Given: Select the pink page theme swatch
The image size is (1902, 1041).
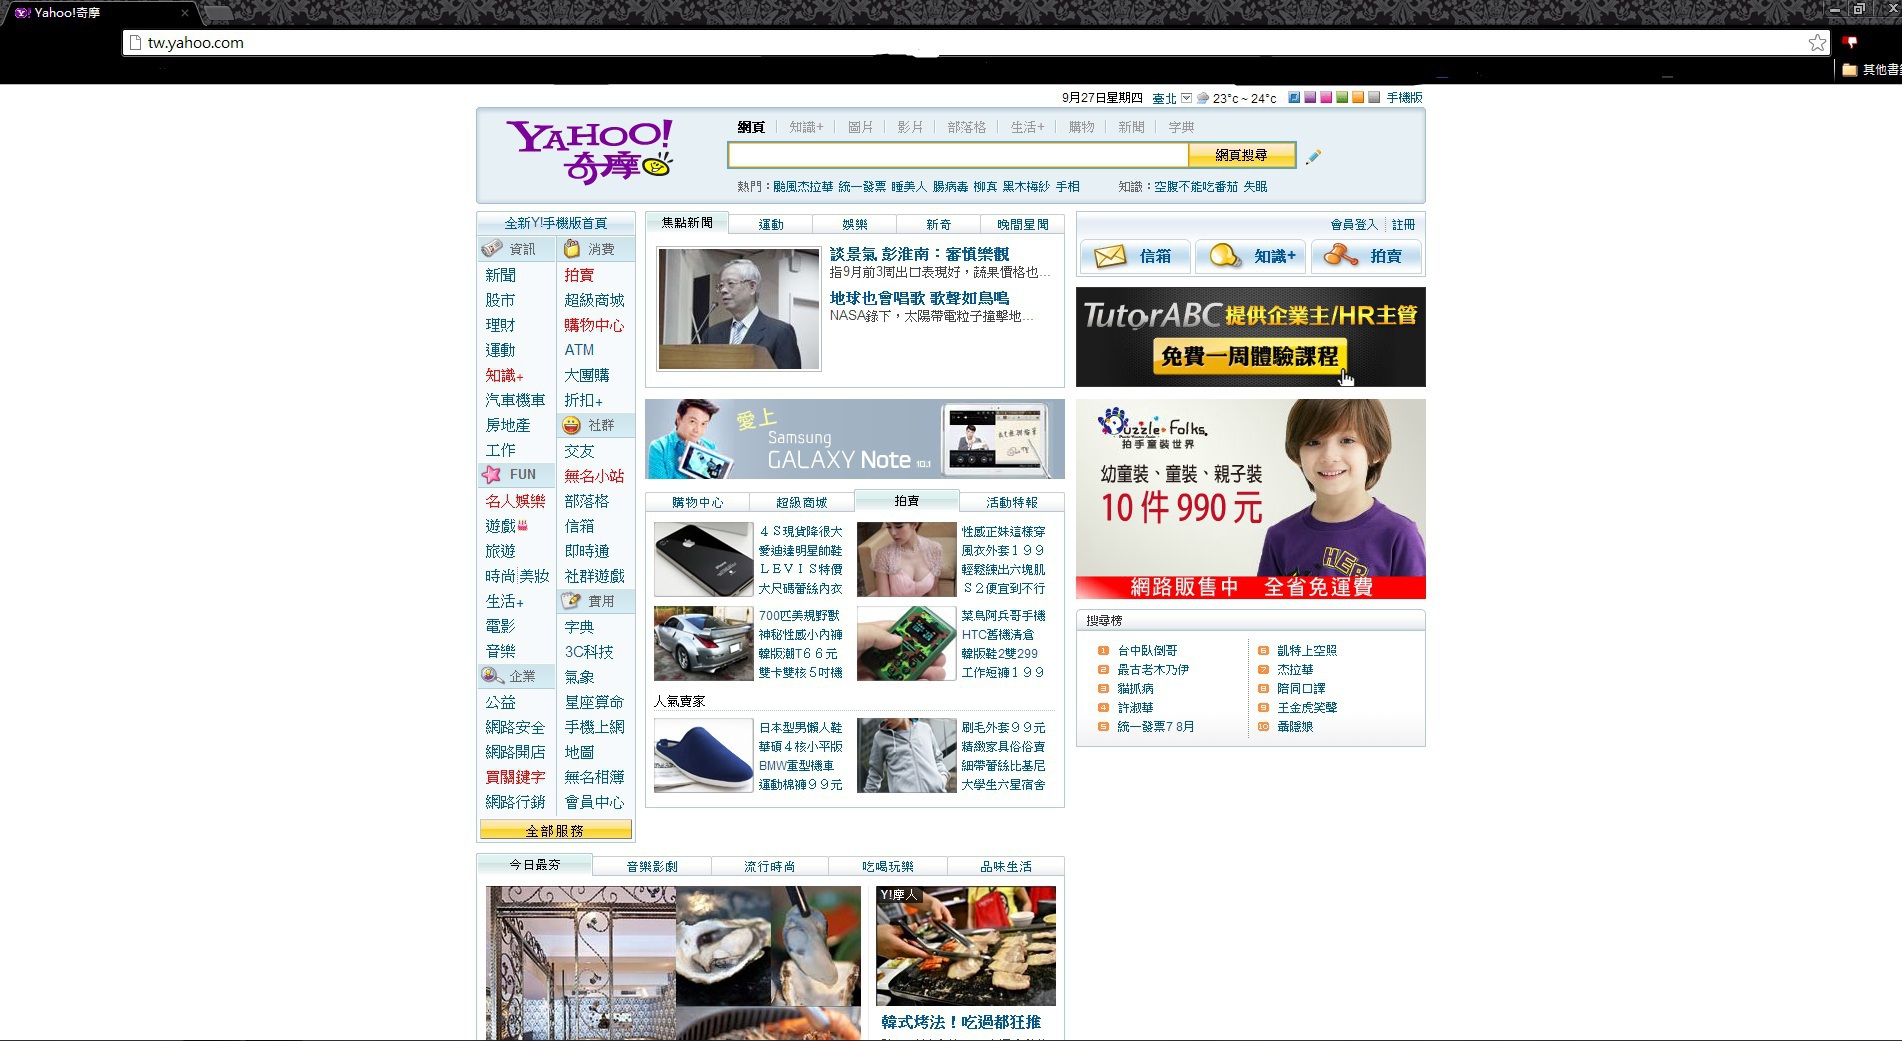Looking at the screenshot, I should click(1326, 97).
